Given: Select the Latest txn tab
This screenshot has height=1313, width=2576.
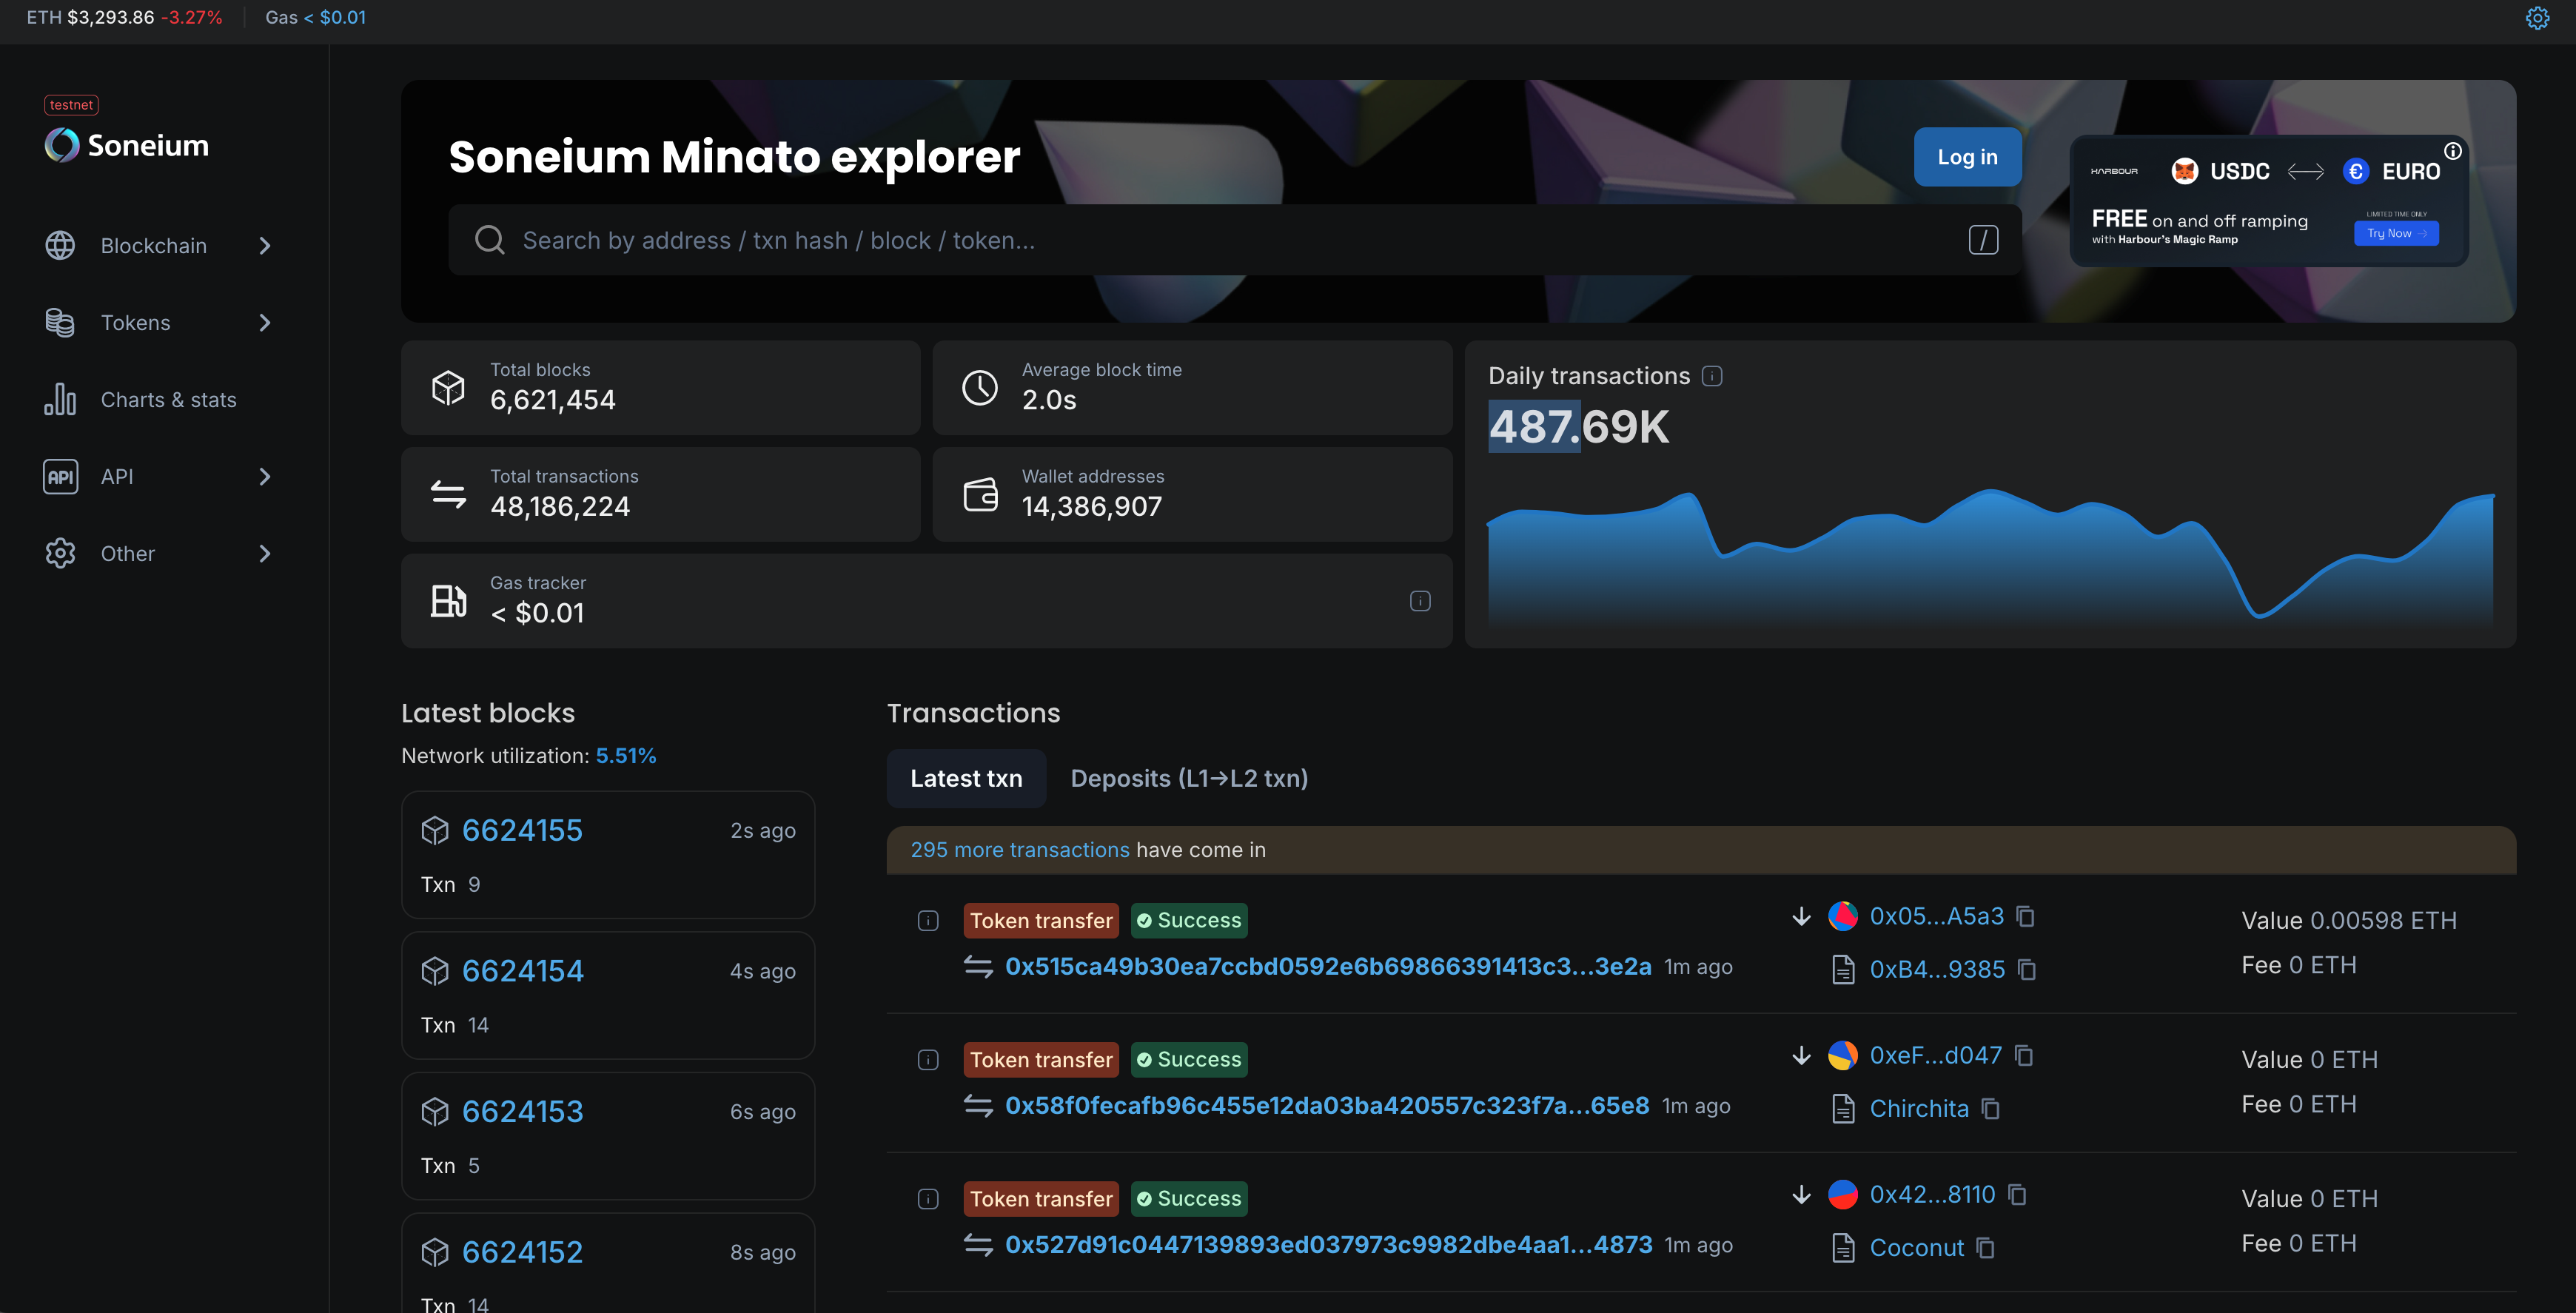Looking at the screenshot, I should point(965,778).
